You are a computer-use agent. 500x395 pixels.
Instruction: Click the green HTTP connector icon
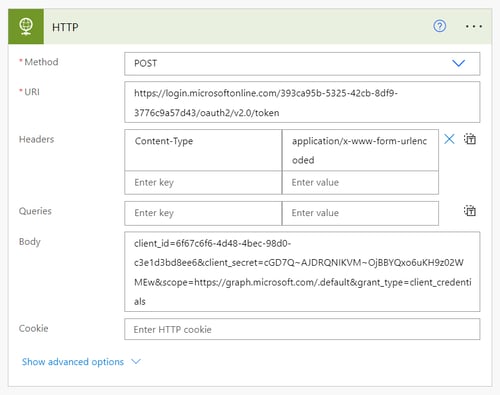coord(26,26)
